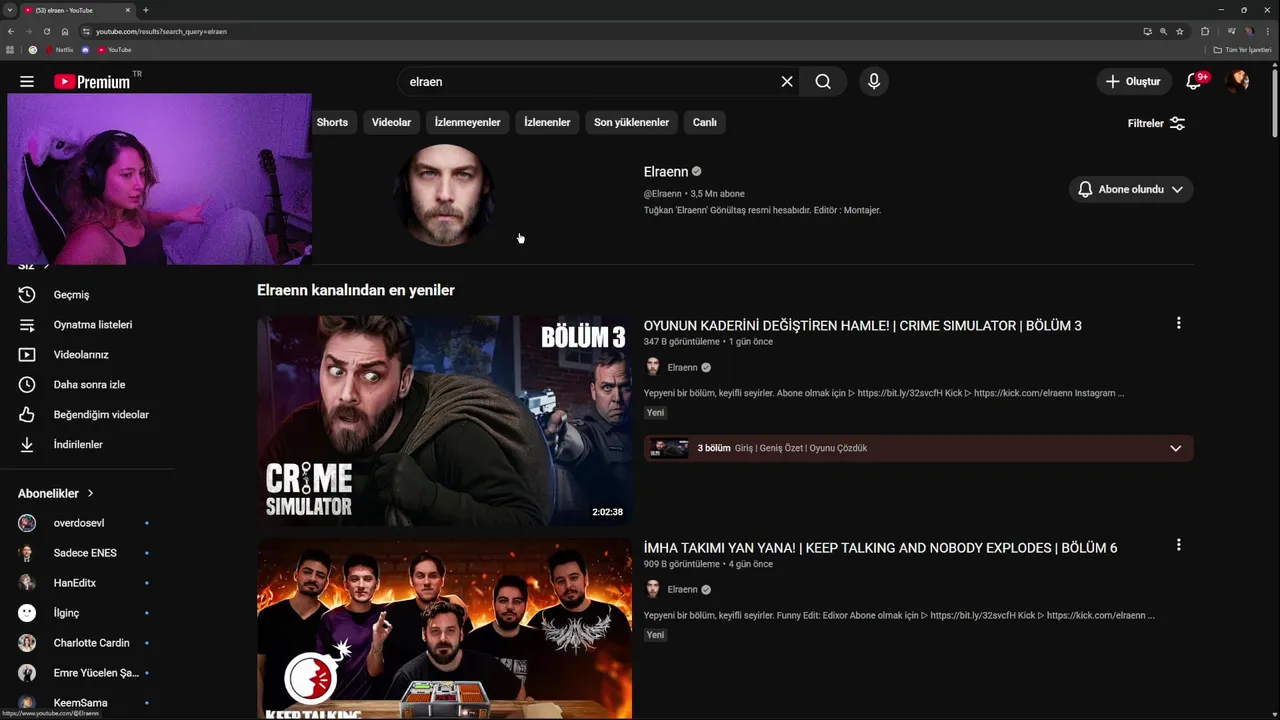Open notifications bell in header
This screenshot has width=1280, height=720.
[1194, 82]
